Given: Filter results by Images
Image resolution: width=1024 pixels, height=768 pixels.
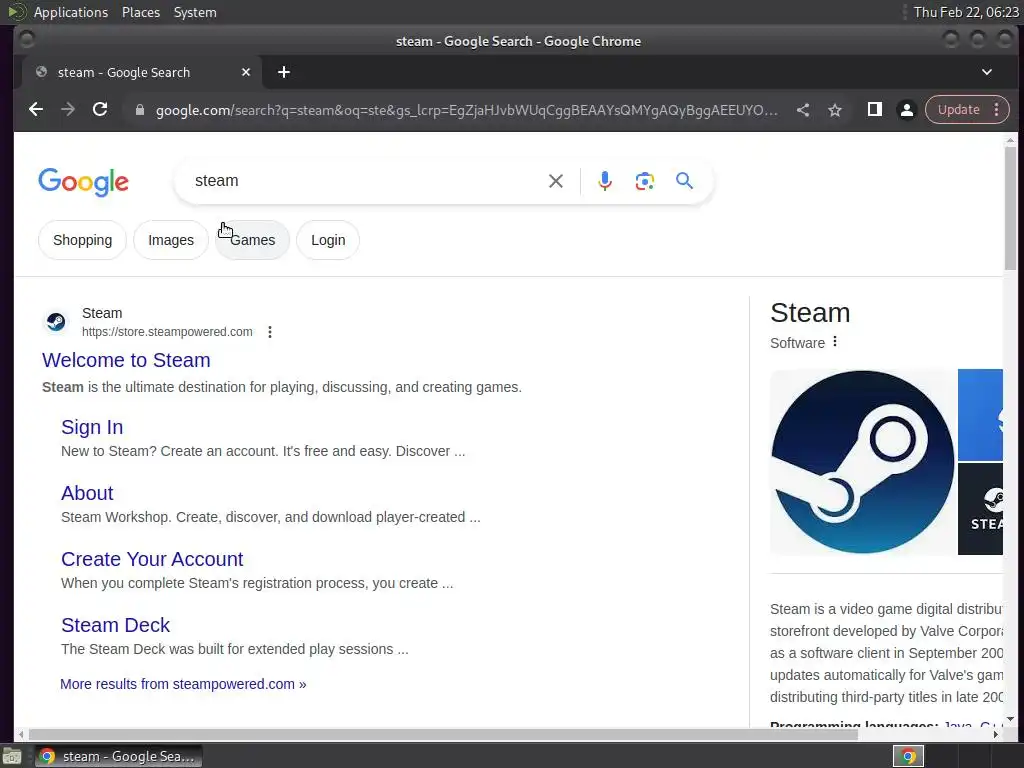Looking at the screenshot, I should (x=171, y=240).
